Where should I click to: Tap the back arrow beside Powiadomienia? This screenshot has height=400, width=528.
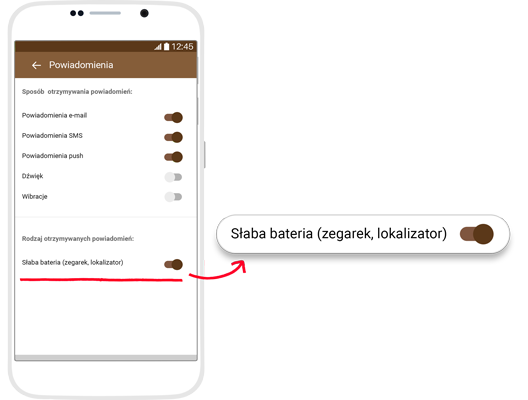pyautogui.click(x=36, y=65)
